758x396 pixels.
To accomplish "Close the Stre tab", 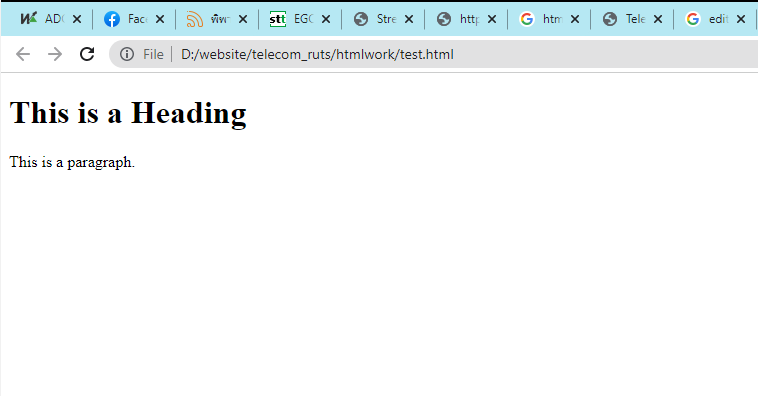I will pyautogui.click(x=409, y=19).
